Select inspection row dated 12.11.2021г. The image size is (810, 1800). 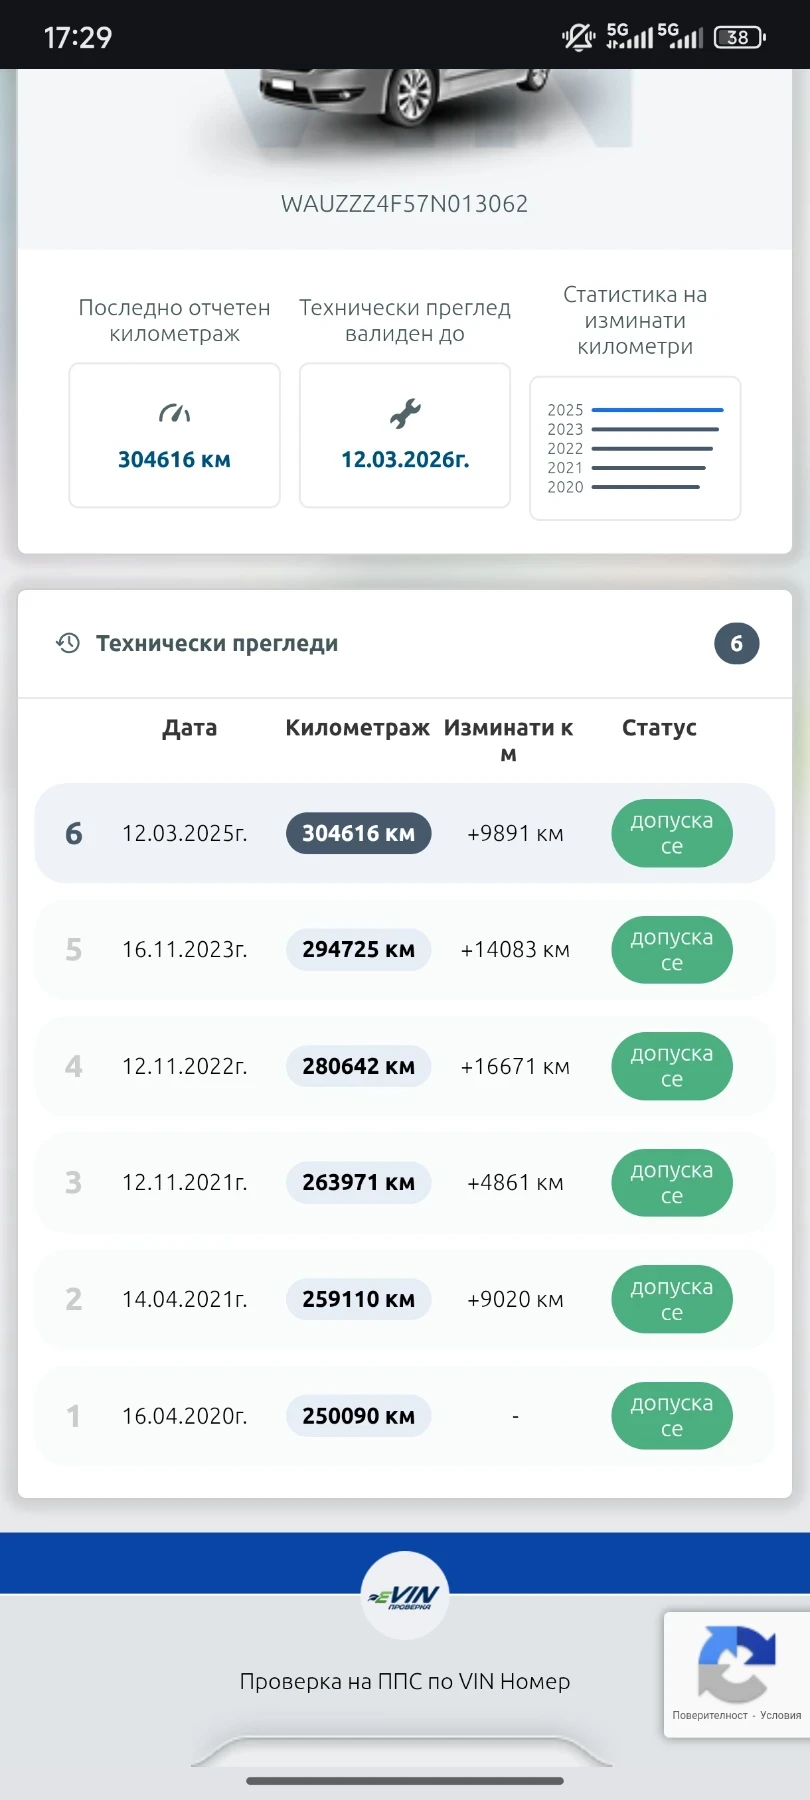pos(185,1183)
